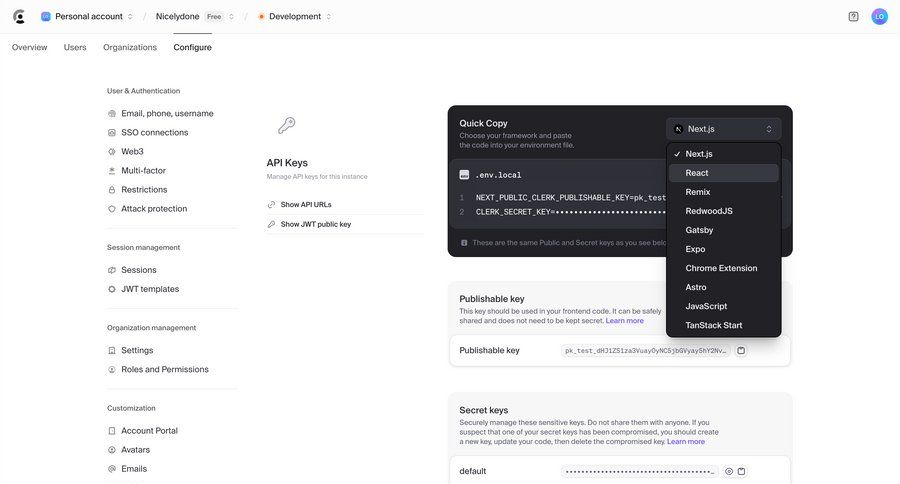900x484 pixels.
Task: Click the large key icon above API Keys
Action: click(x=286, y=125)
